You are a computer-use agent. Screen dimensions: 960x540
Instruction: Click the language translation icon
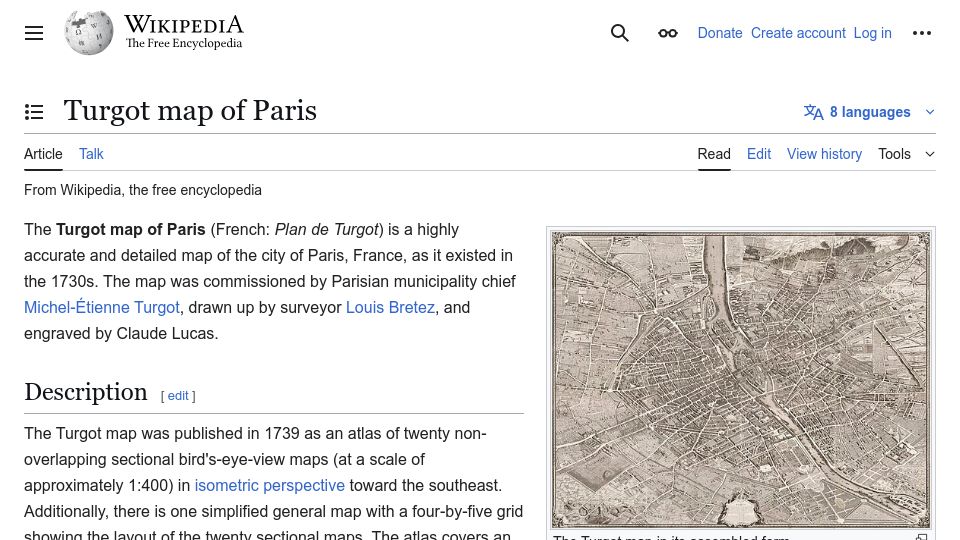coord(814,112)
